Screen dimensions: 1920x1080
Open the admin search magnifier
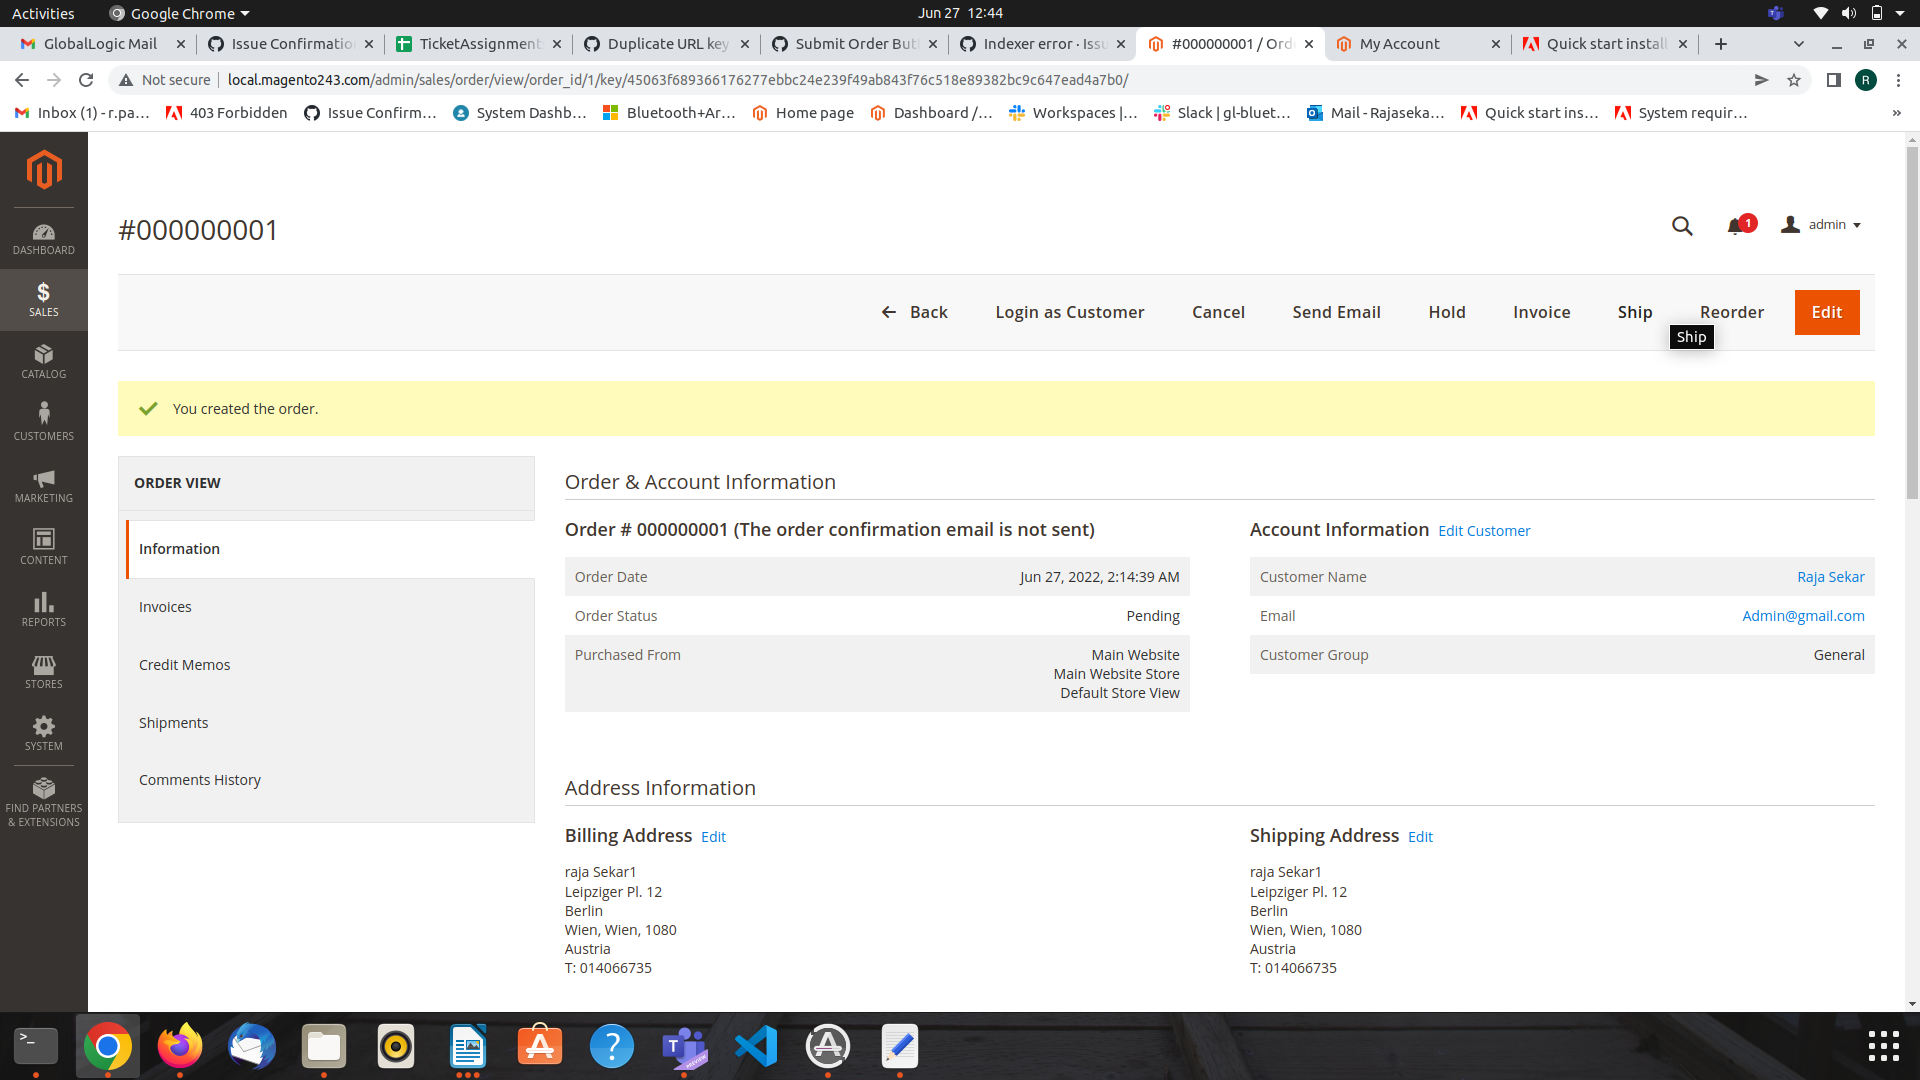pyautogui.click(x=1682, y=226)
